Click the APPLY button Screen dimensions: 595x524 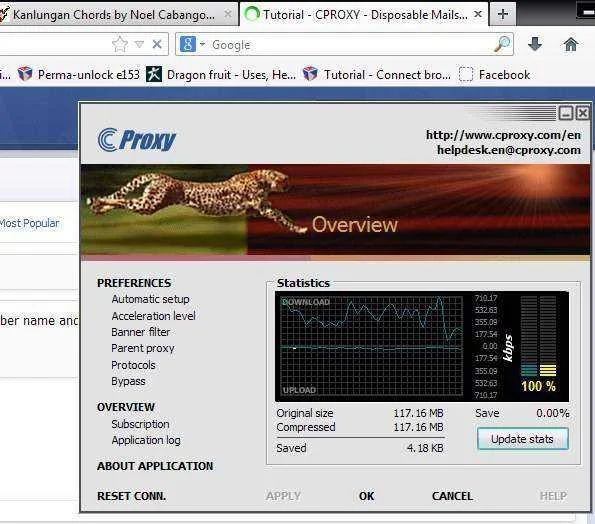[283, 496]
